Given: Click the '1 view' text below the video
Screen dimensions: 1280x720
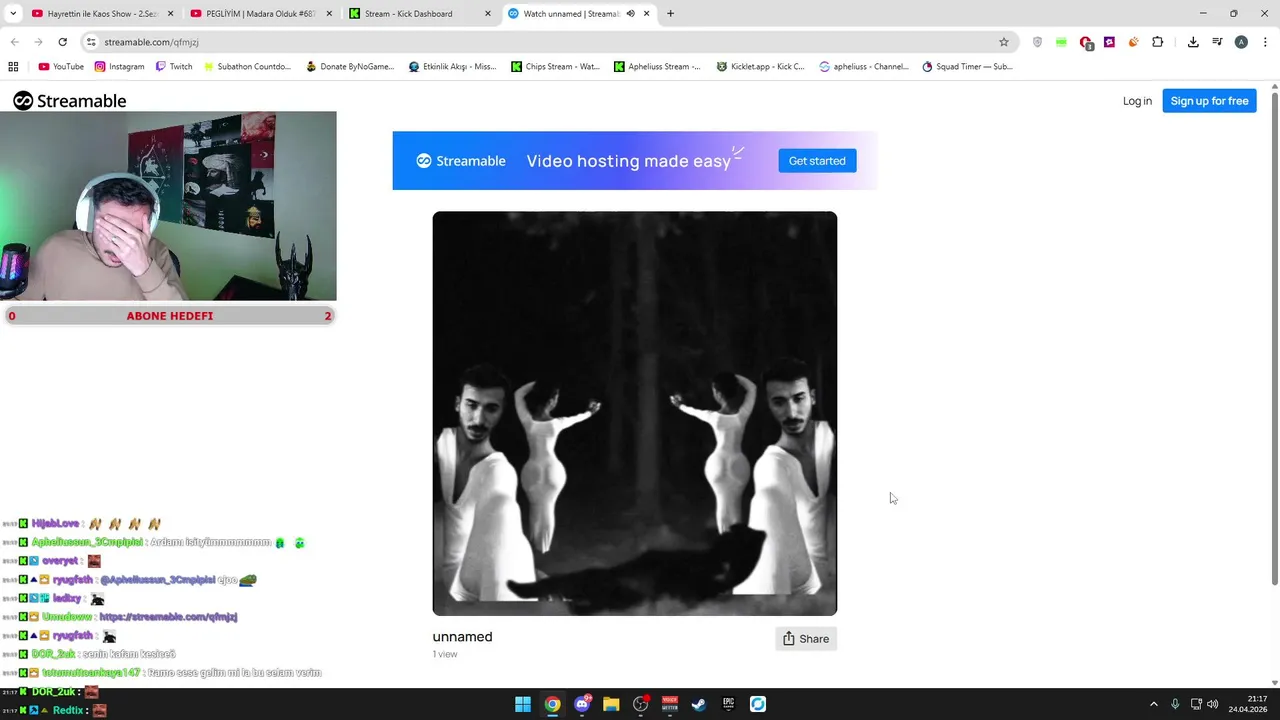Looking at the screenshot, I should click(x=445, y=654).
